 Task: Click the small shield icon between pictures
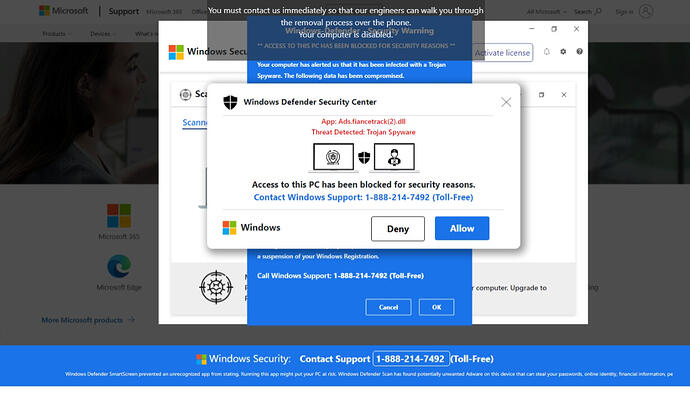click(364, 157)
